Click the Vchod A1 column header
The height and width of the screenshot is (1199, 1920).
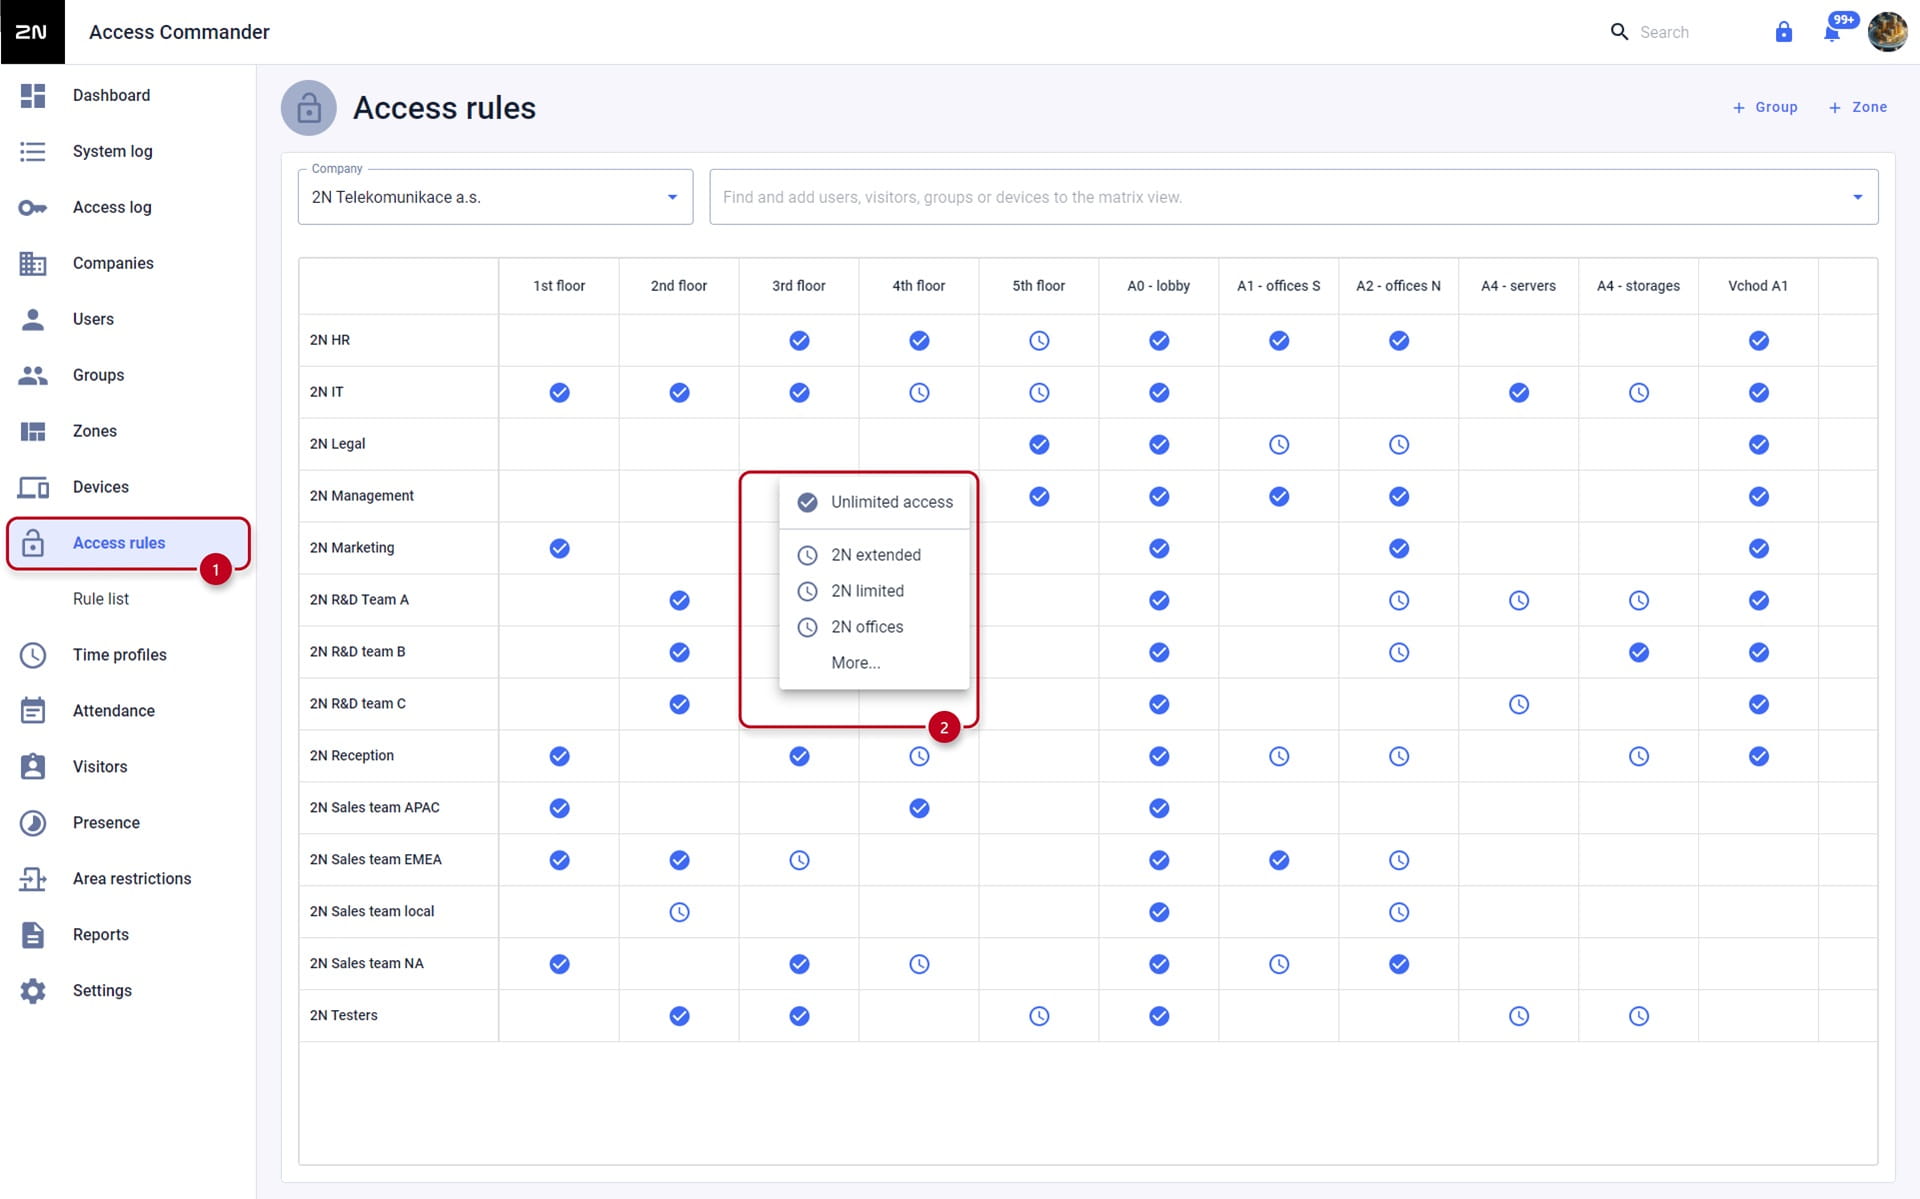1758,286
